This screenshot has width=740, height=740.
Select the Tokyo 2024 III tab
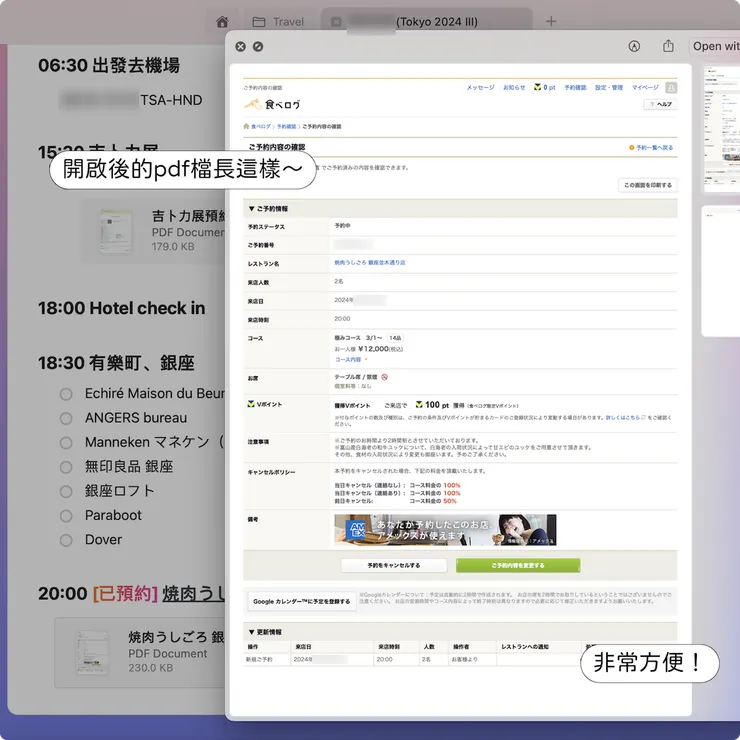pyautogui.click(x=427, y=22)
